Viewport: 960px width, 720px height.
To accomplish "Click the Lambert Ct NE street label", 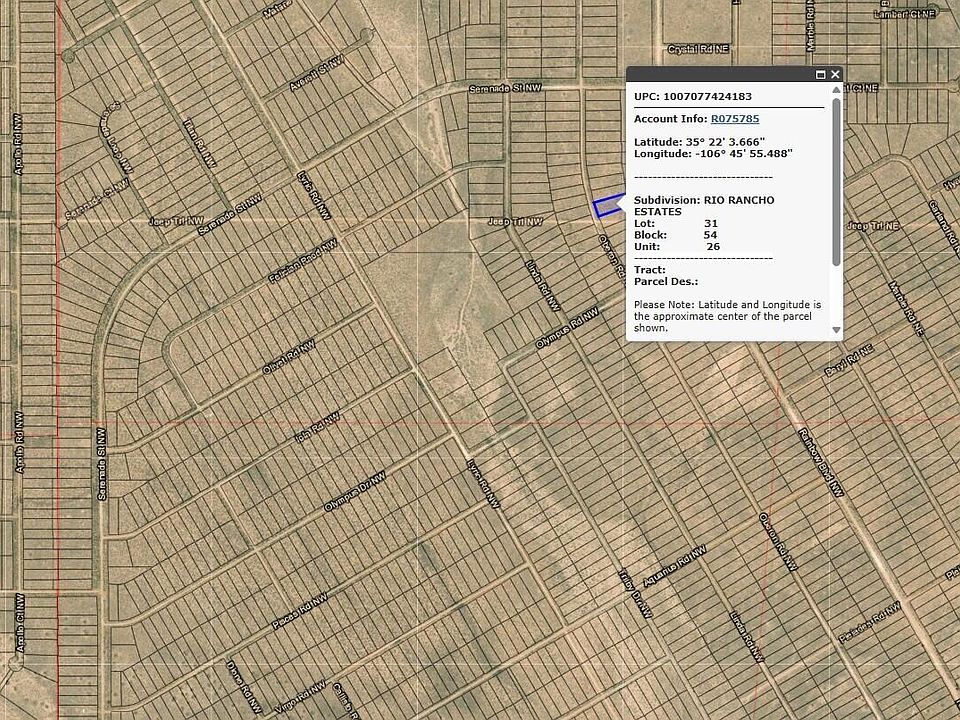I will [904, 13].
